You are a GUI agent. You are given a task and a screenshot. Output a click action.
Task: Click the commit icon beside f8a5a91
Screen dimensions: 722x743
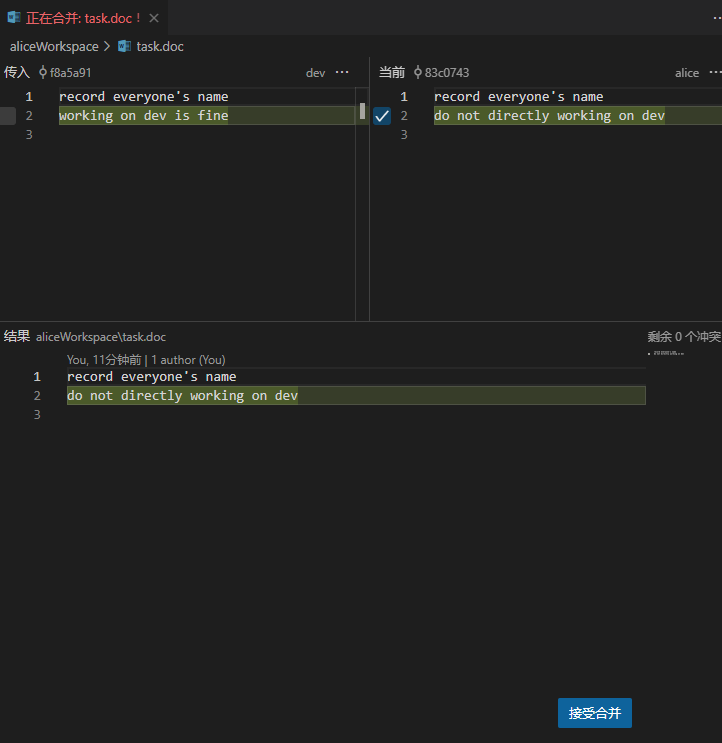click(x=43, y=72)
